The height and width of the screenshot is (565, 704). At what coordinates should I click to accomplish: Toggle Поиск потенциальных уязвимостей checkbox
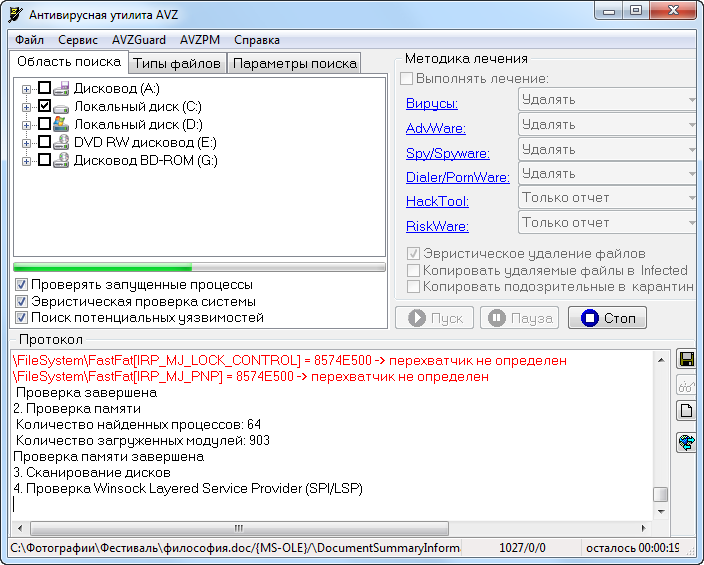pos(21,318)
